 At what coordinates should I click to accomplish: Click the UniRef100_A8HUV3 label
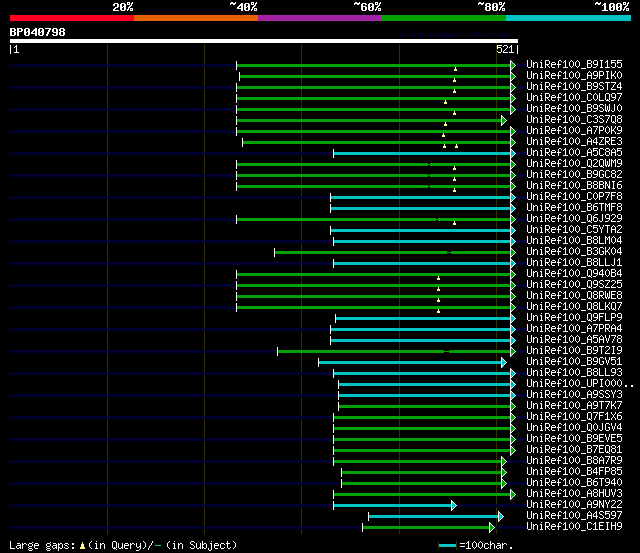[574, 494]
